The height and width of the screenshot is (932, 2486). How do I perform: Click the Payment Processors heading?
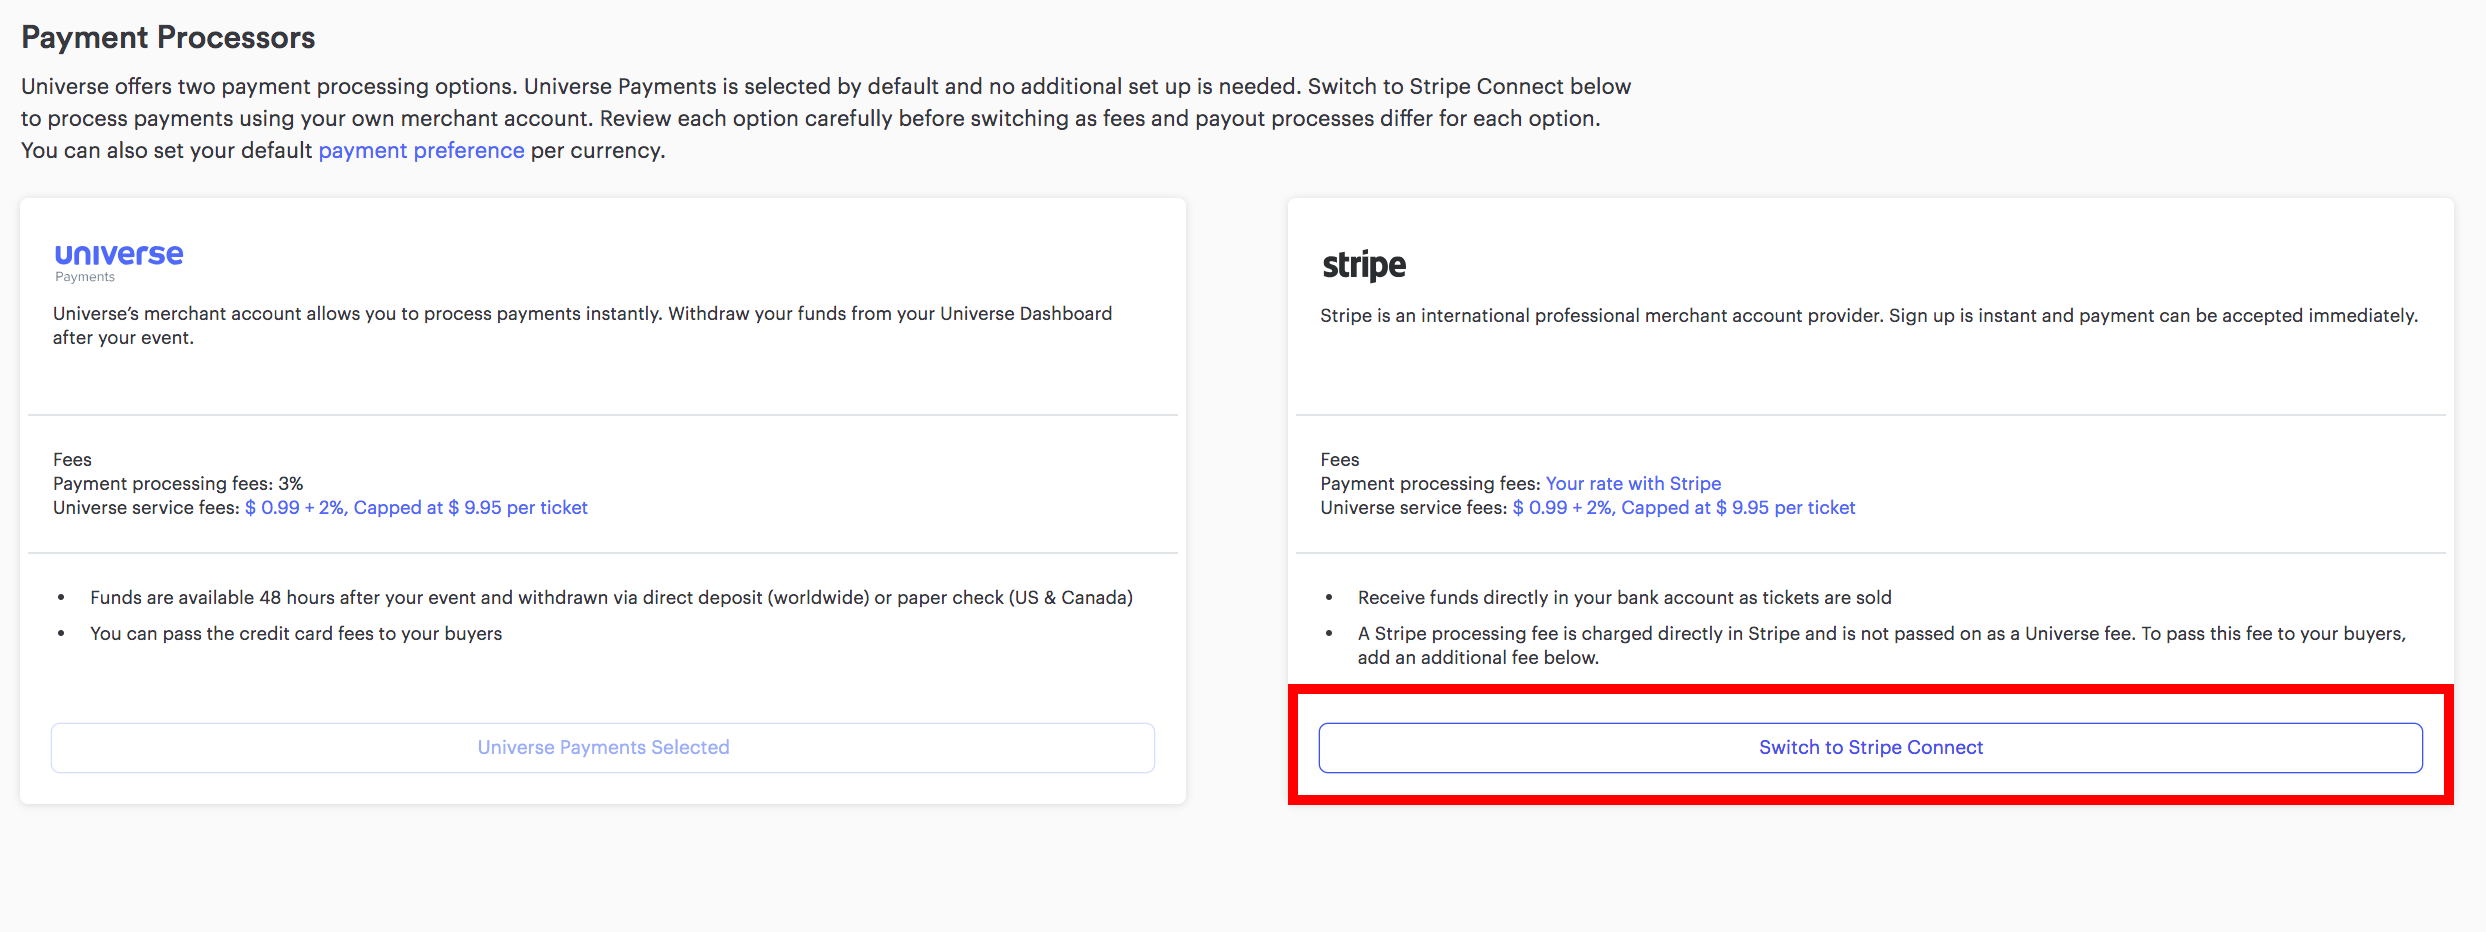pyautogui.click(x=168, y=37)
